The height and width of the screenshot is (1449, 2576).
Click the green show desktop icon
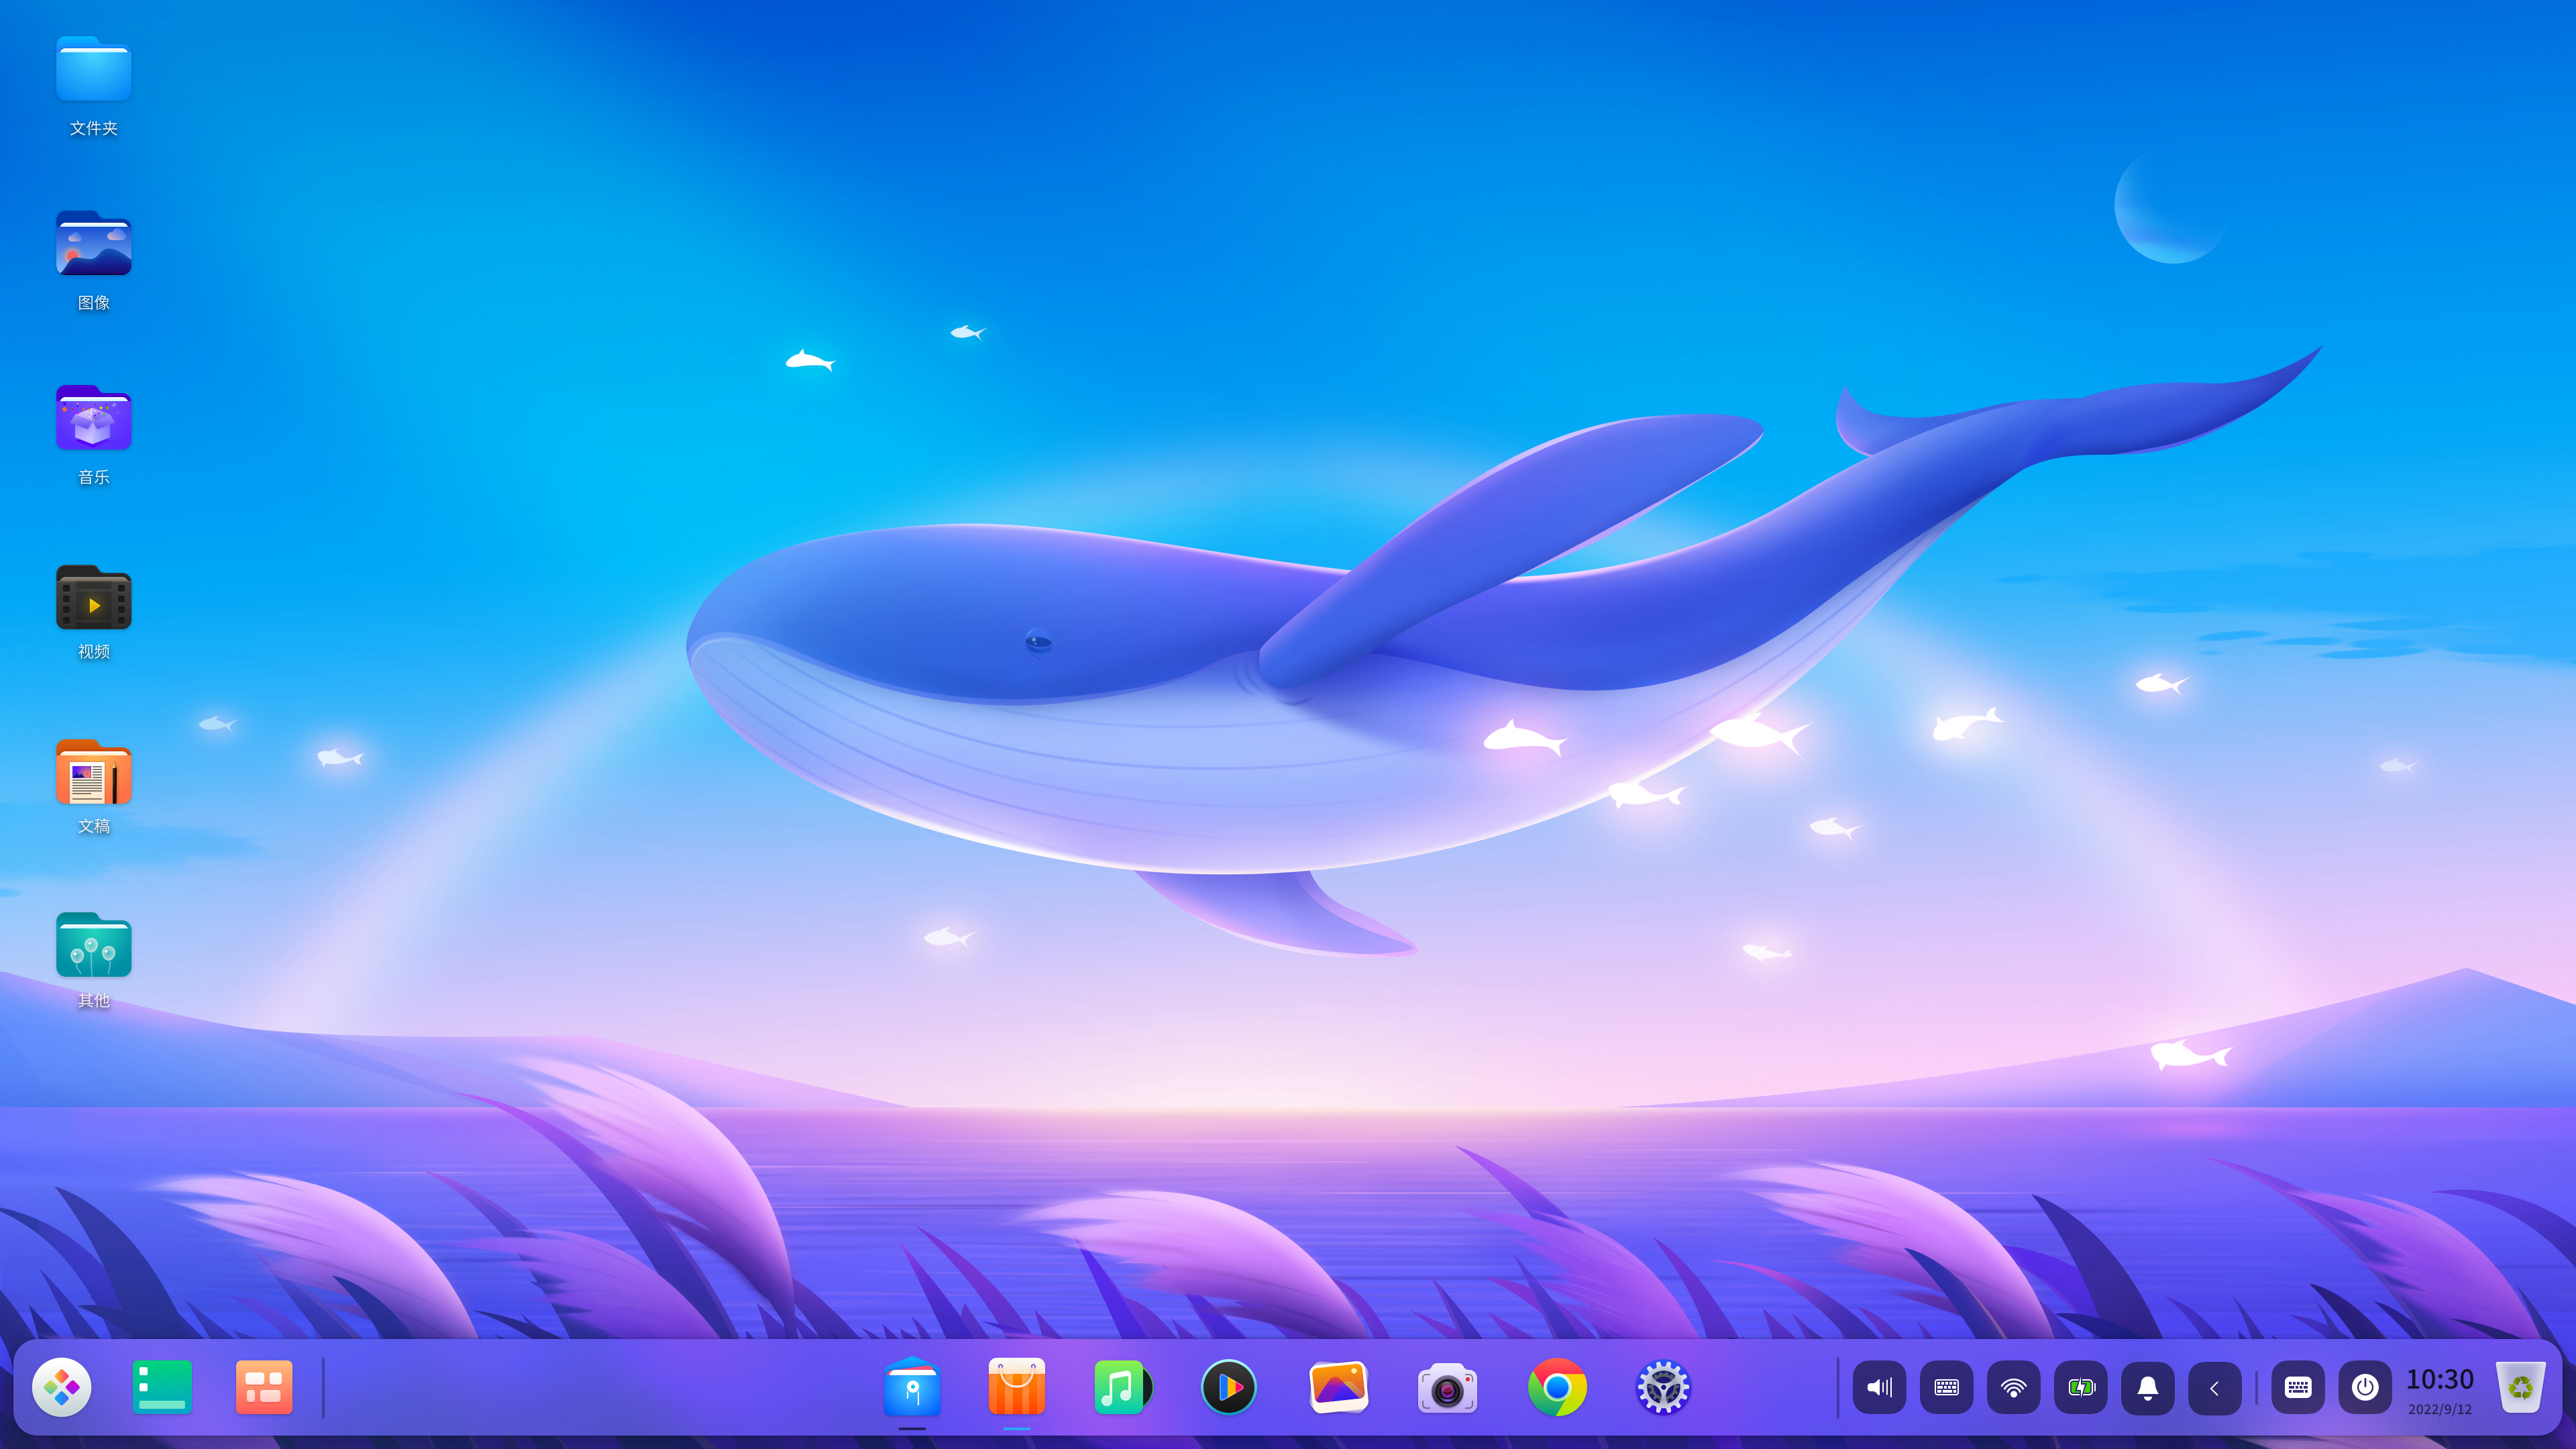click(162, 1387)
